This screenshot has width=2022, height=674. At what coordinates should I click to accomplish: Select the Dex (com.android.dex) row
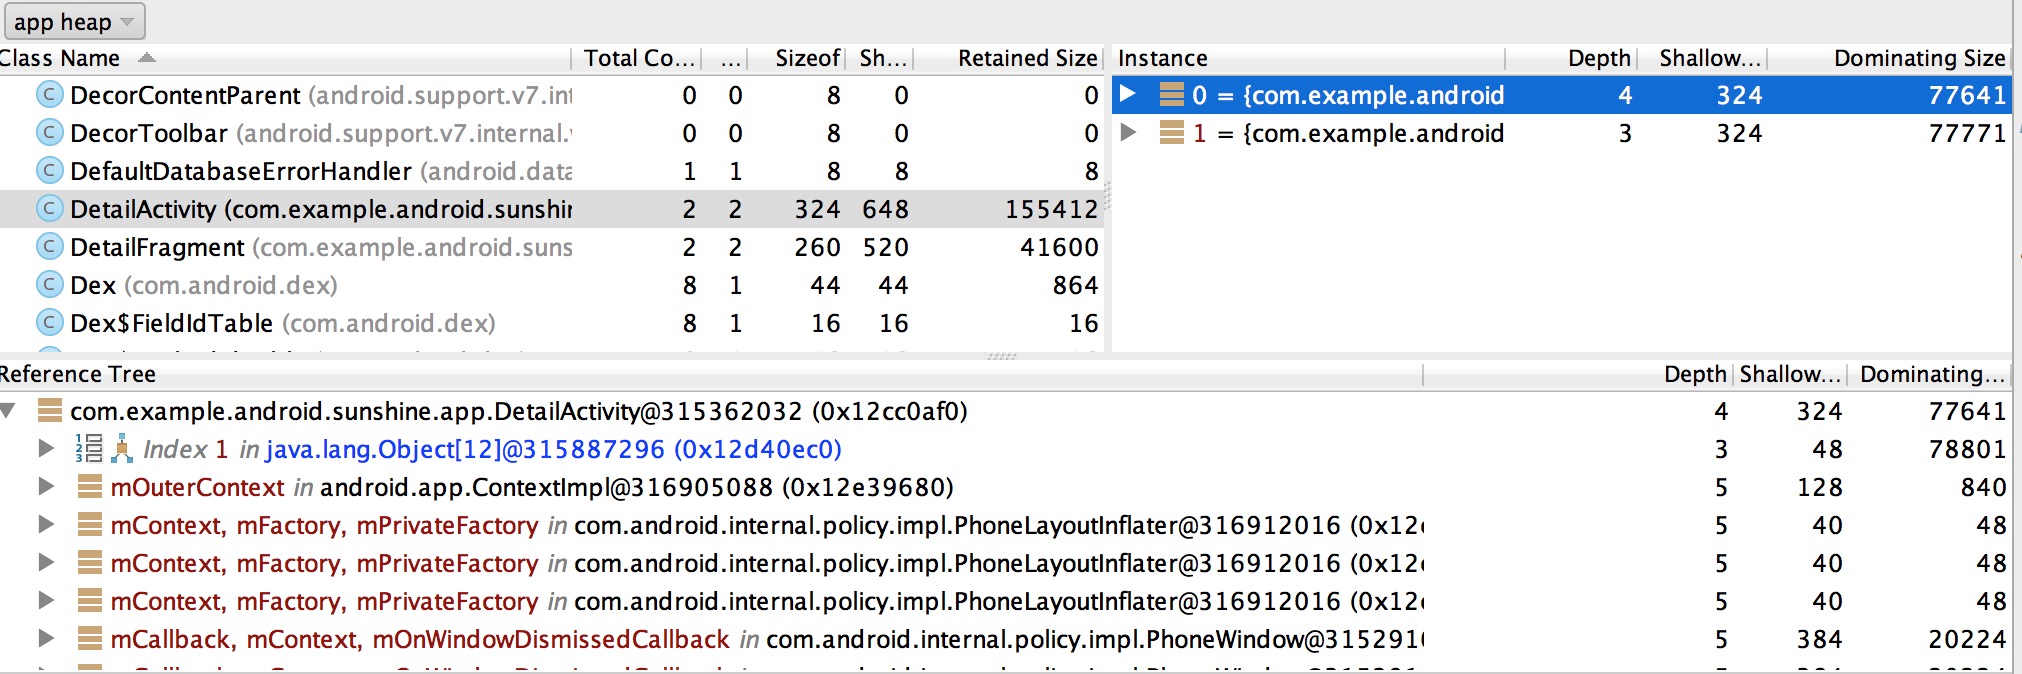pyautogui.click(x=551, y=285)
